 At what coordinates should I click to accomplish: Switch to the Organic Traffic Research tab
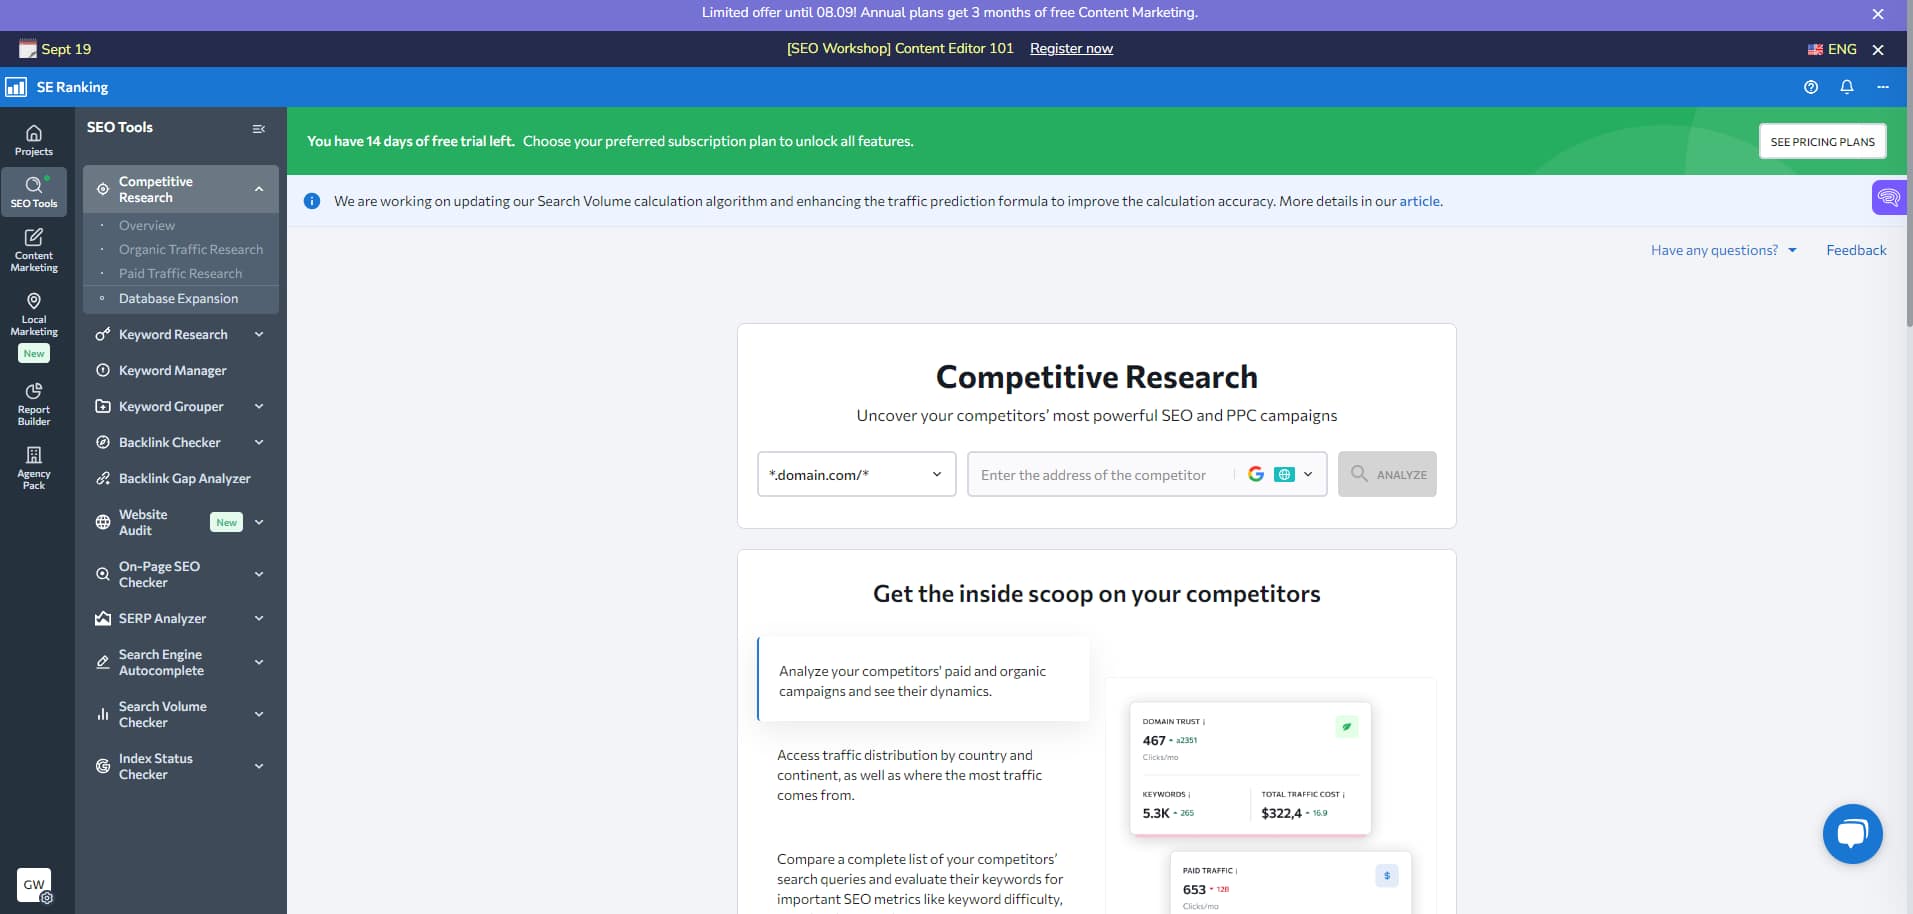[x=191, y=249]
